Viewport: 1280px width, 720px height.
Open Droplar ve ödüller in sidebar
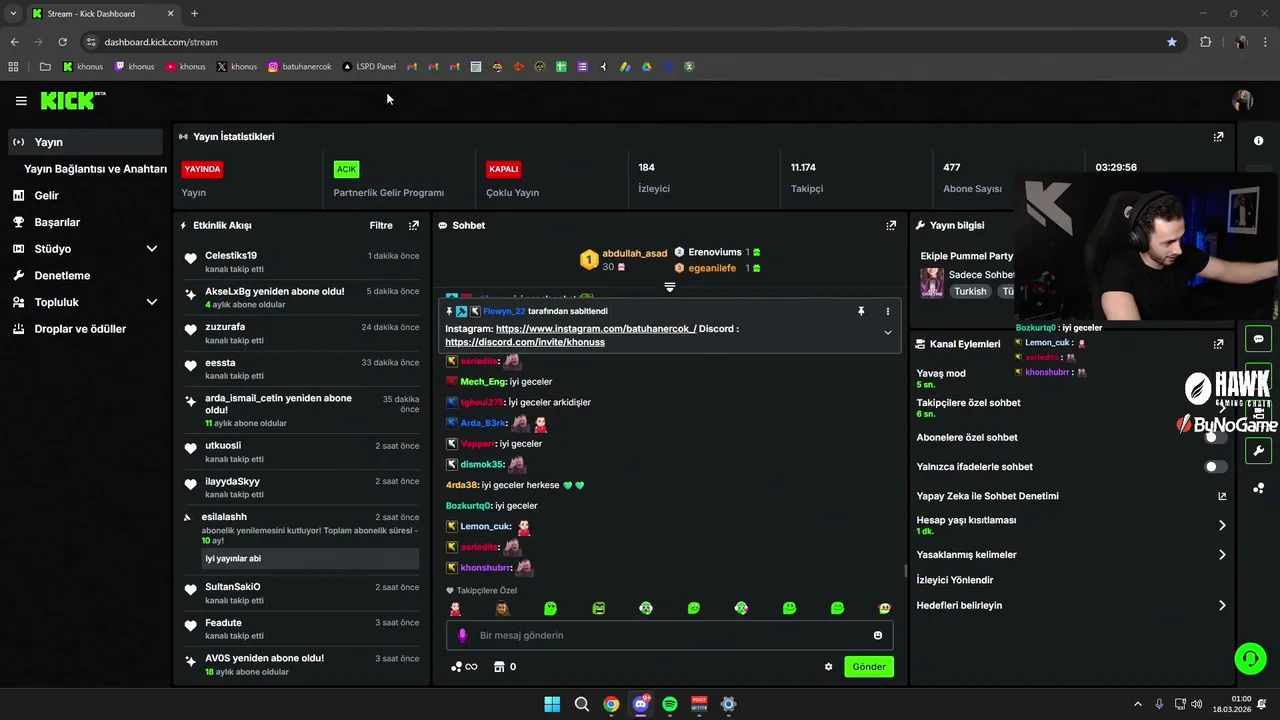click(80, 329)
